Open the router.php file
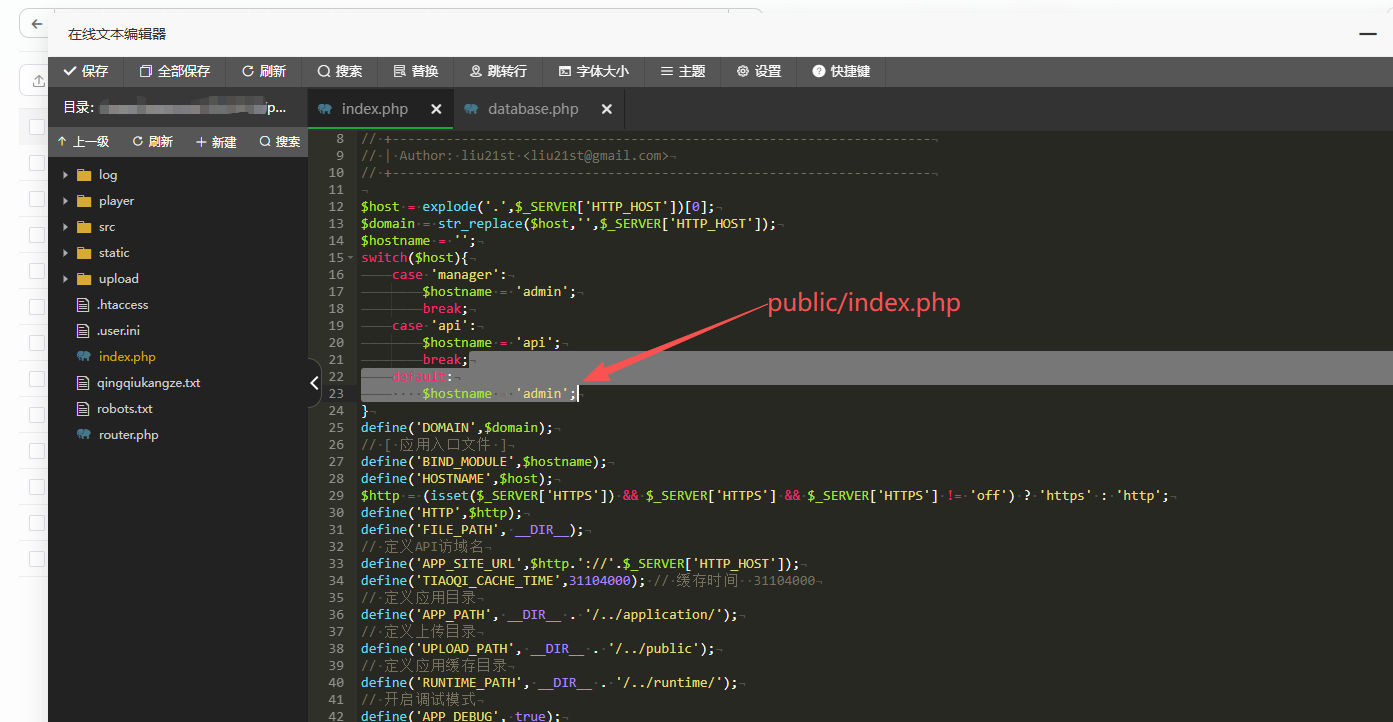This screenshot has height=722, width=1393. [129, 435]
